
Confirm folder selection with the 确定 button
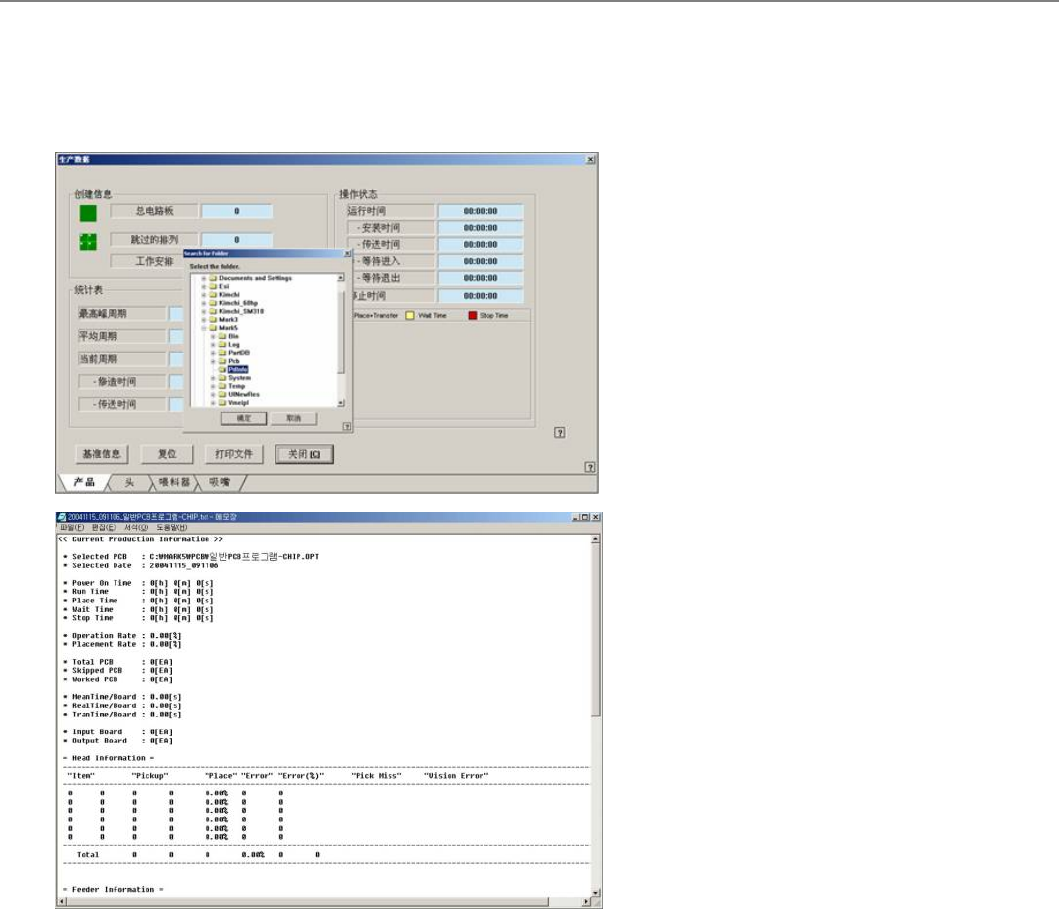[244, 419]
